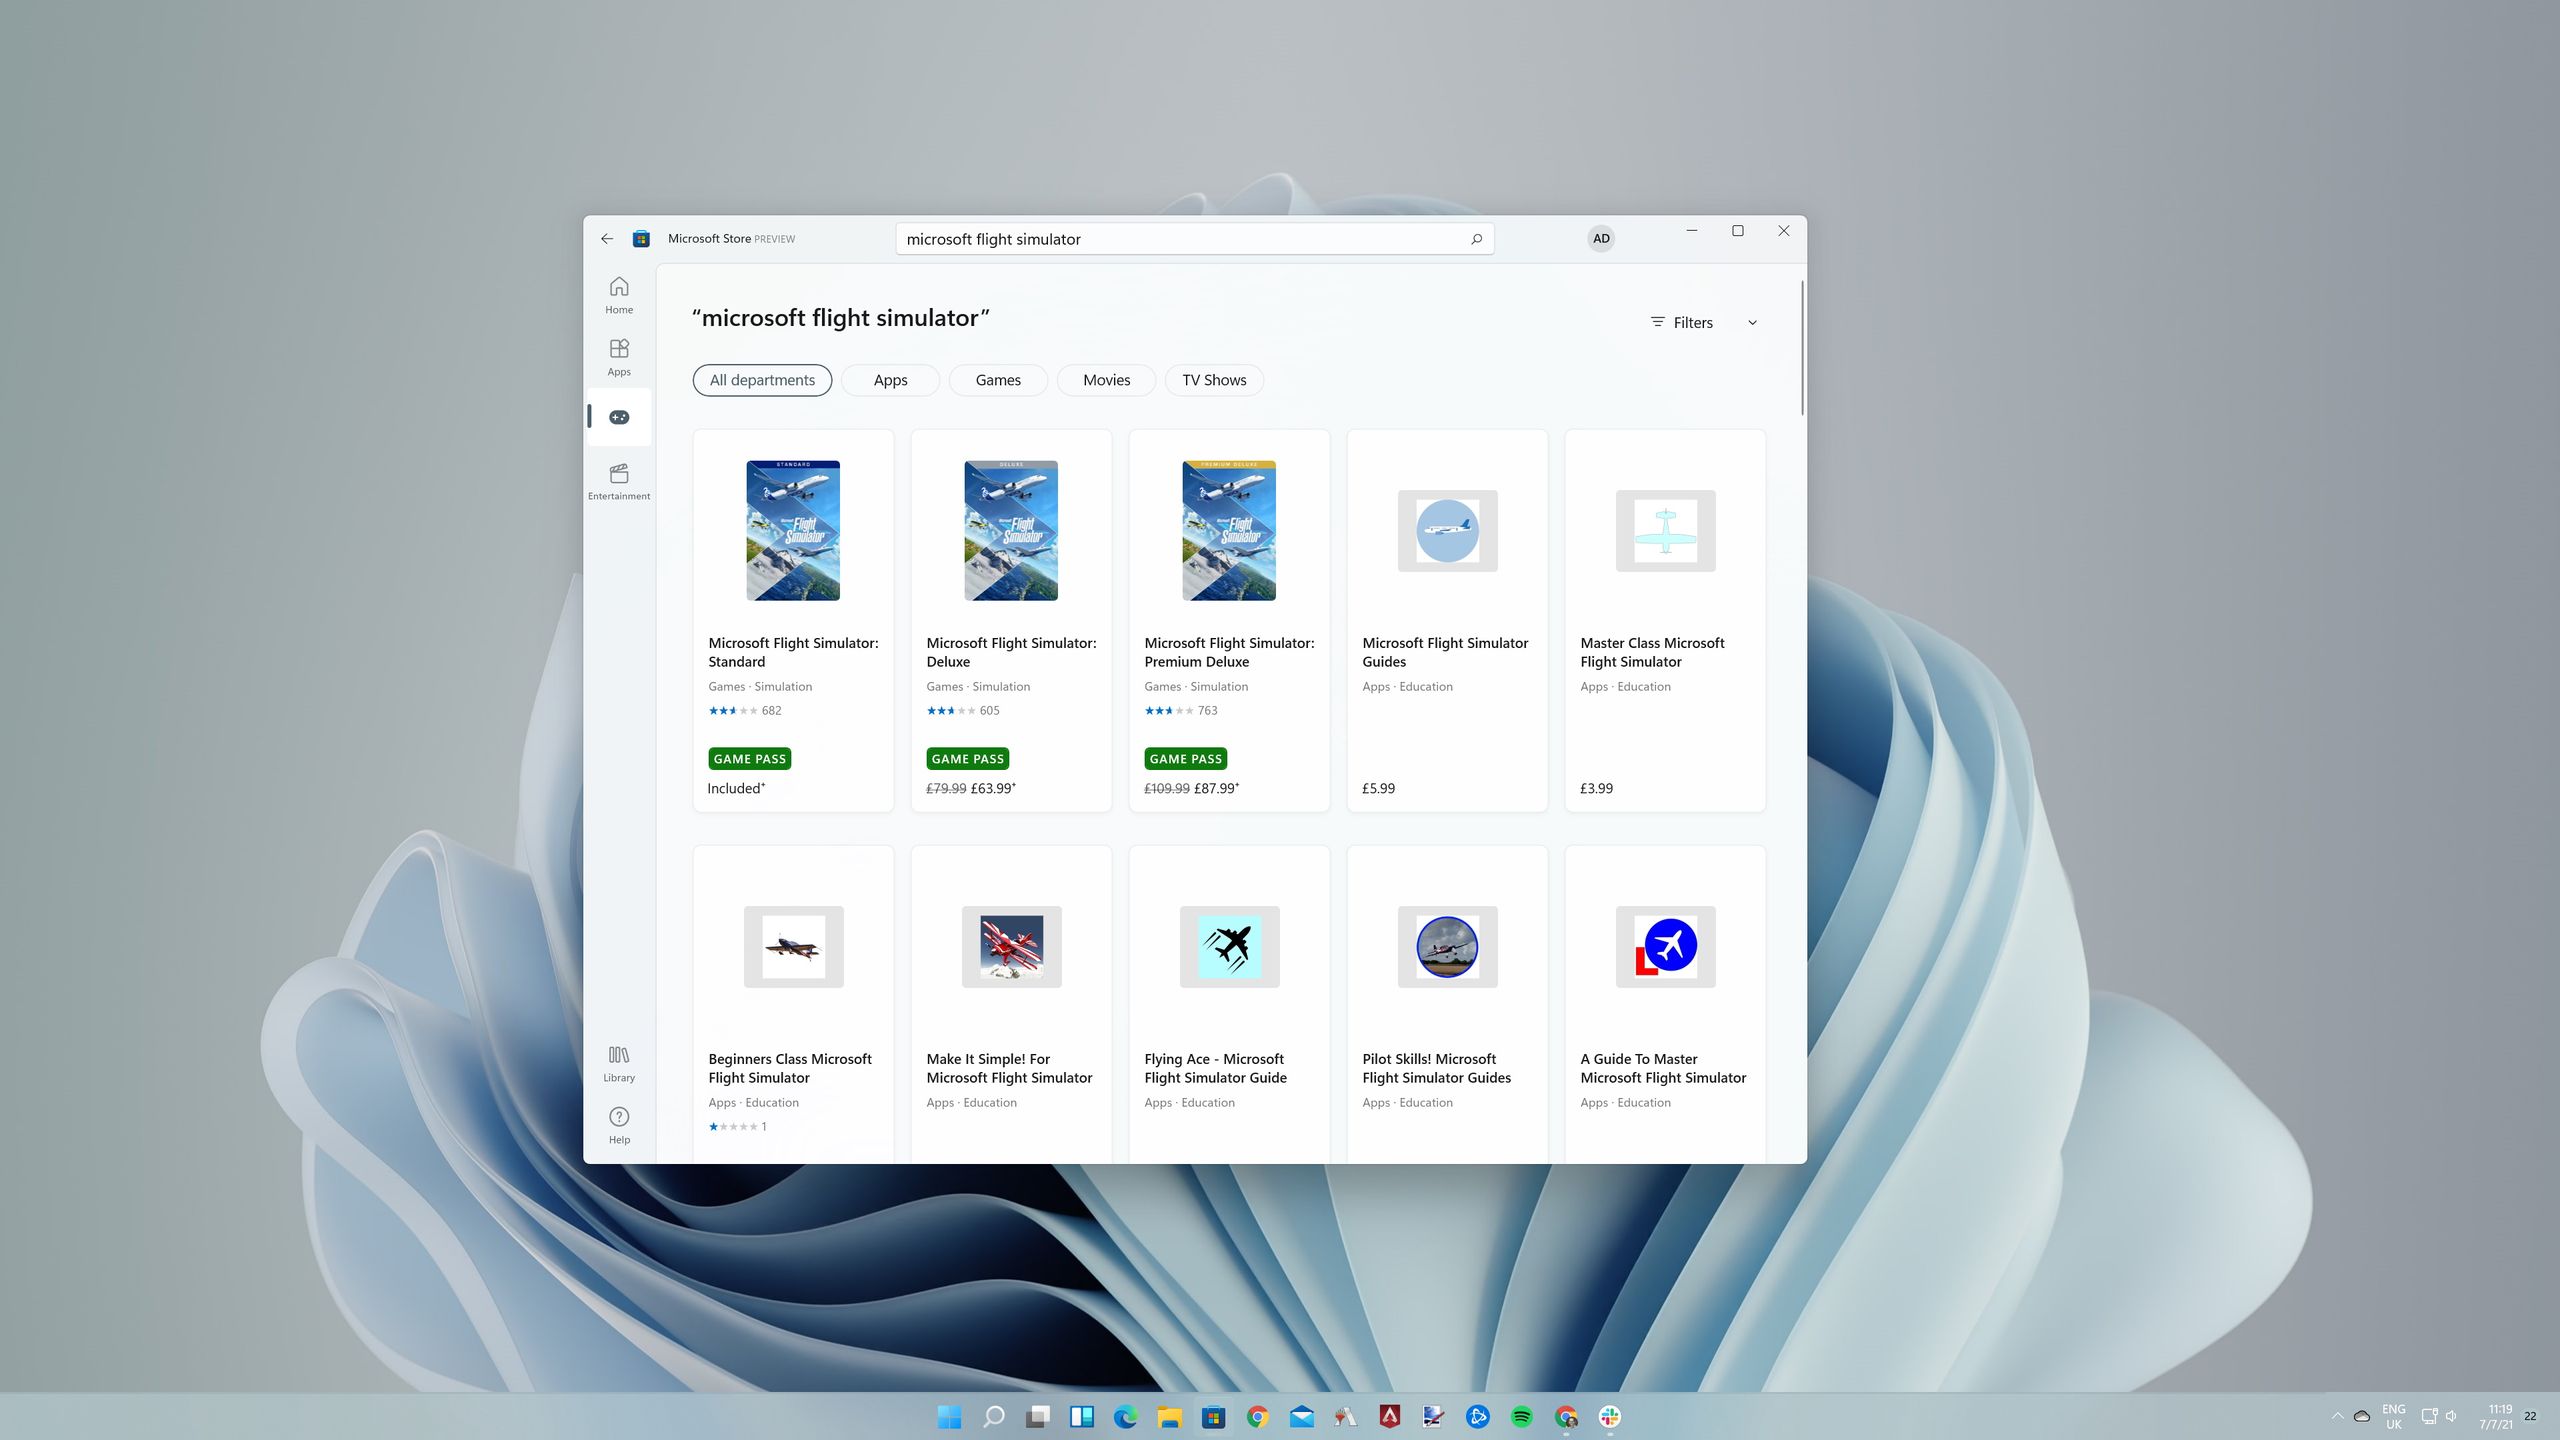Filter results by Games
Image resolution: width=2560 pixels, height=1440 pixels.
[998, 380]
